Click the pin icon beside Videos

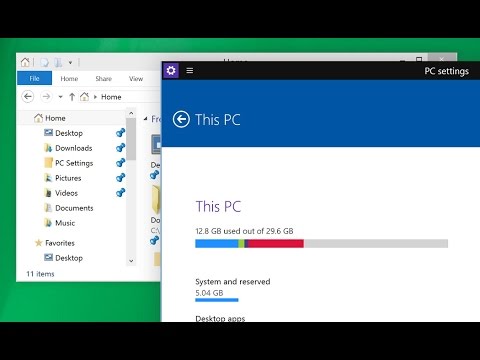[x=120, y=192]
